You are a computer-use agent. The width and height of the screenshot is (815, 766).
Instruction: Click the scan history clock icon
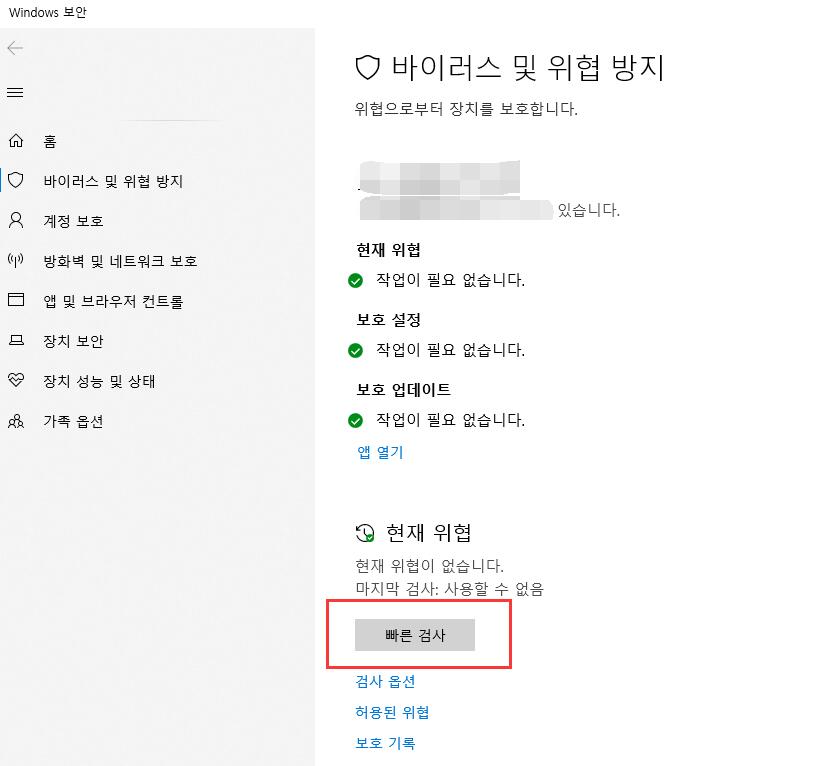pos(365,533)
